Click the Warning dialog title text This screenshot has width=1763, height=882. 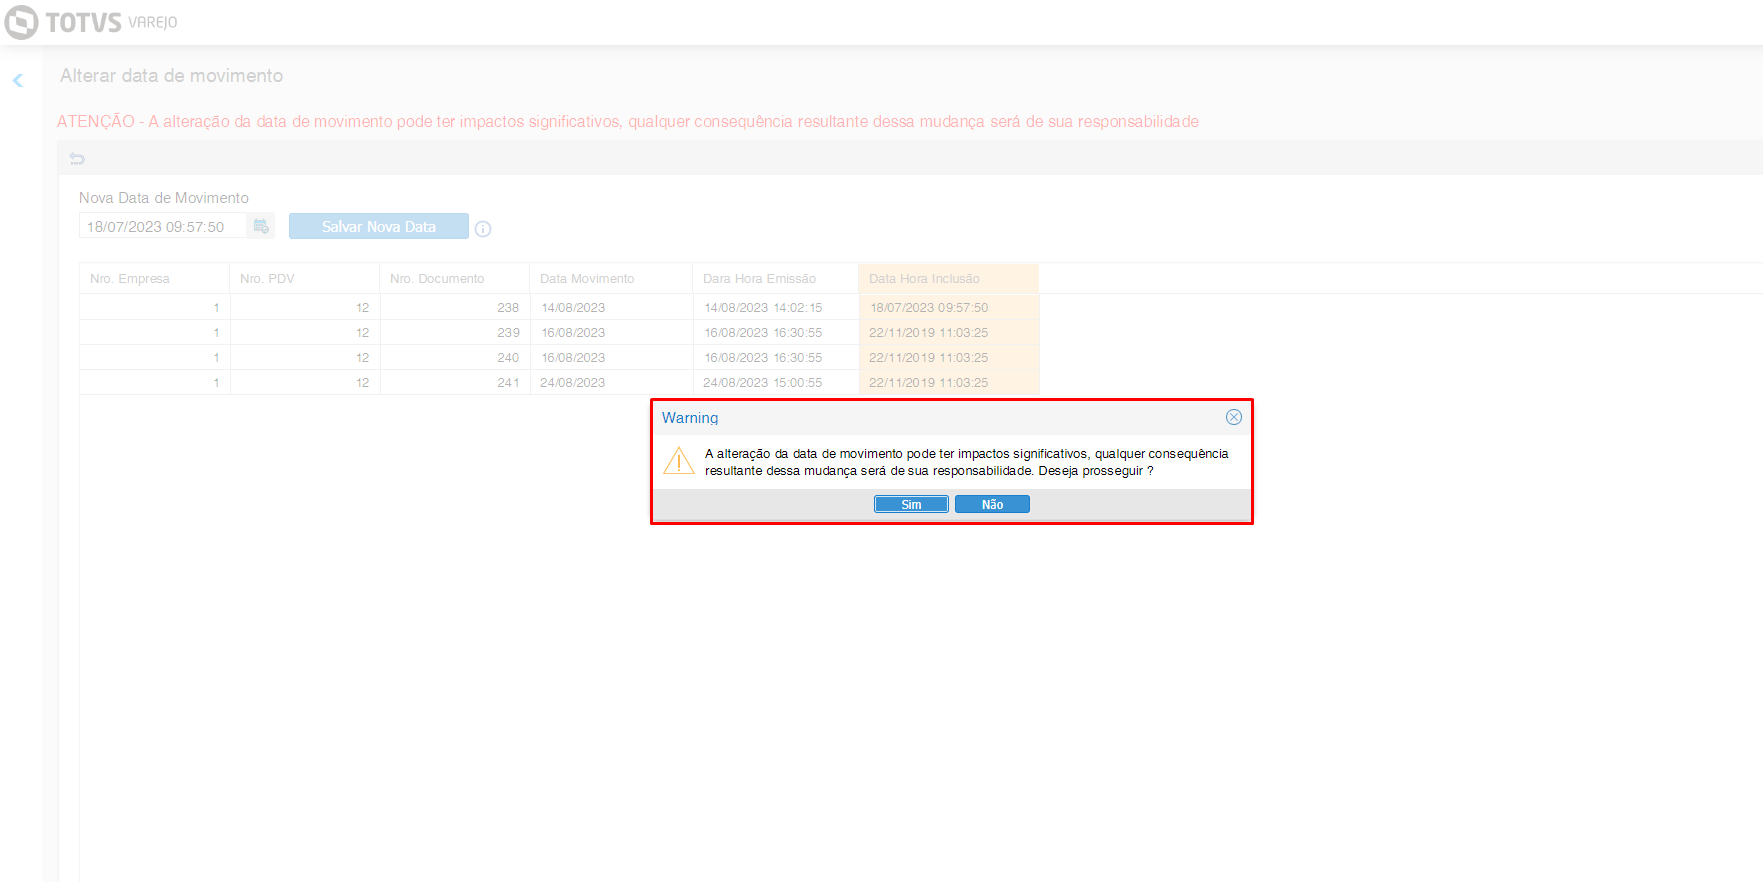[x=690, y=418]
